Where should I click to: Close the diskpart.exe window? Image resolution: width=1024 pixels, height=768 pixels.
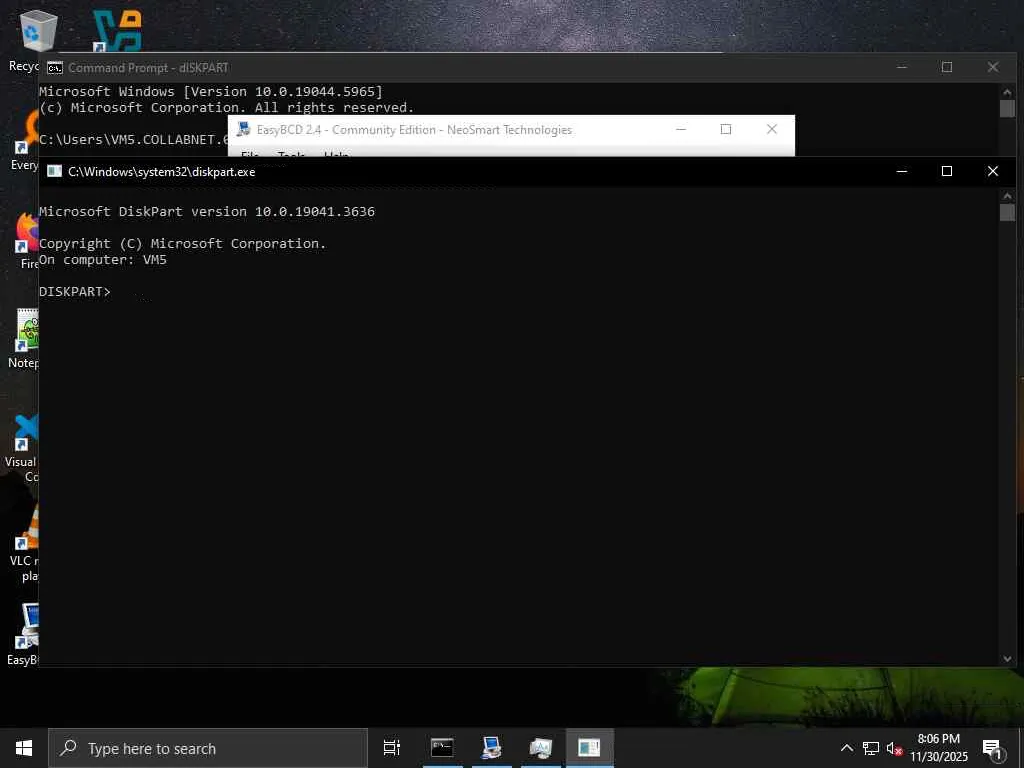(993, 171)
